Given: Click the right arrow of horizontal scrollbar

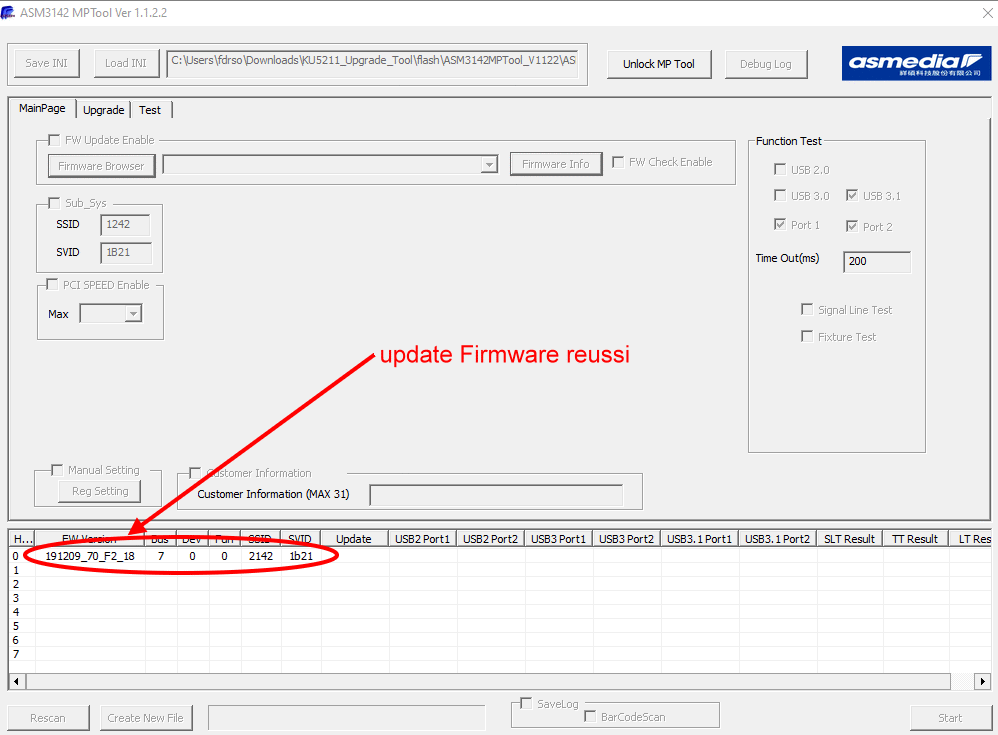Looking at the screenshot, I should pyautogui.click(x=982, y=682).
